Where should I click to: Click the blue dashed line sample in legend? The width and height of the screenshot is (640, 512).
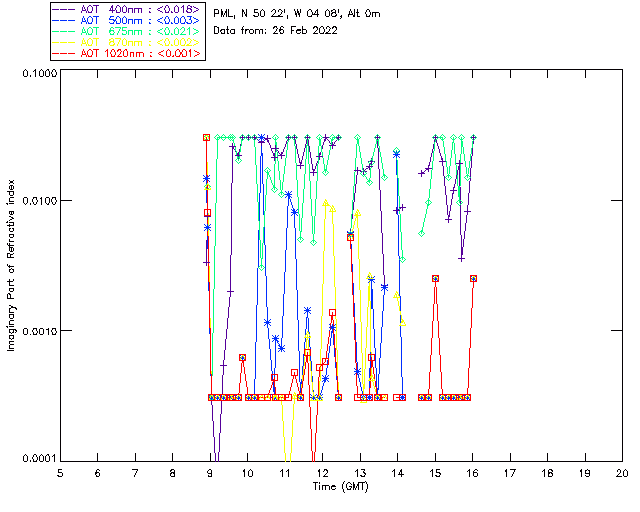point(64,20)
